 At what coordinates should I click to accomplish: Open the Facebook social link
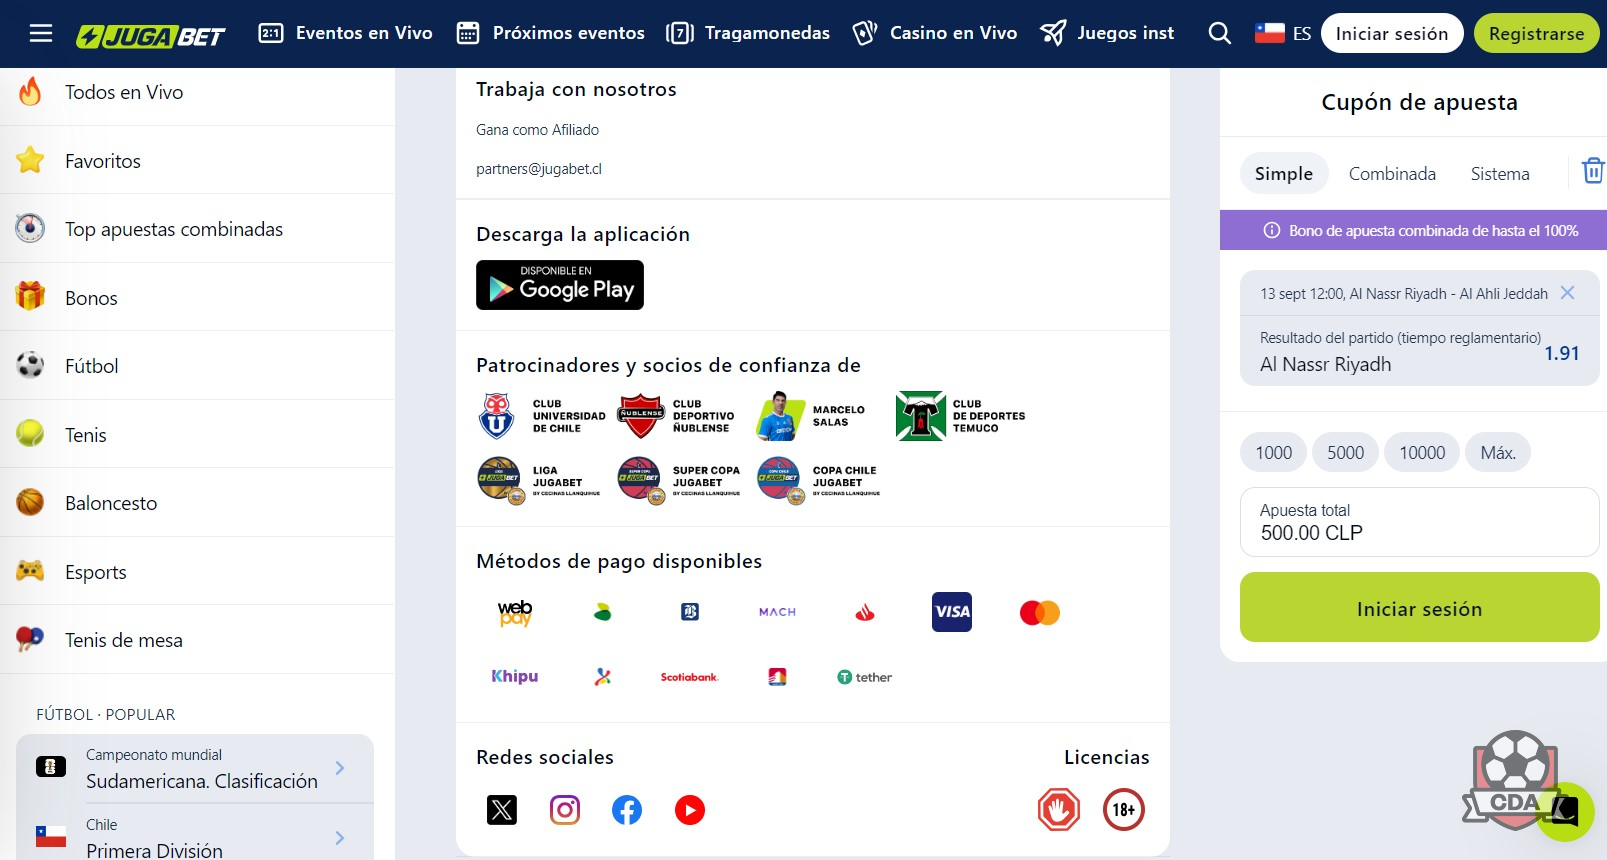tap(627, 810)
